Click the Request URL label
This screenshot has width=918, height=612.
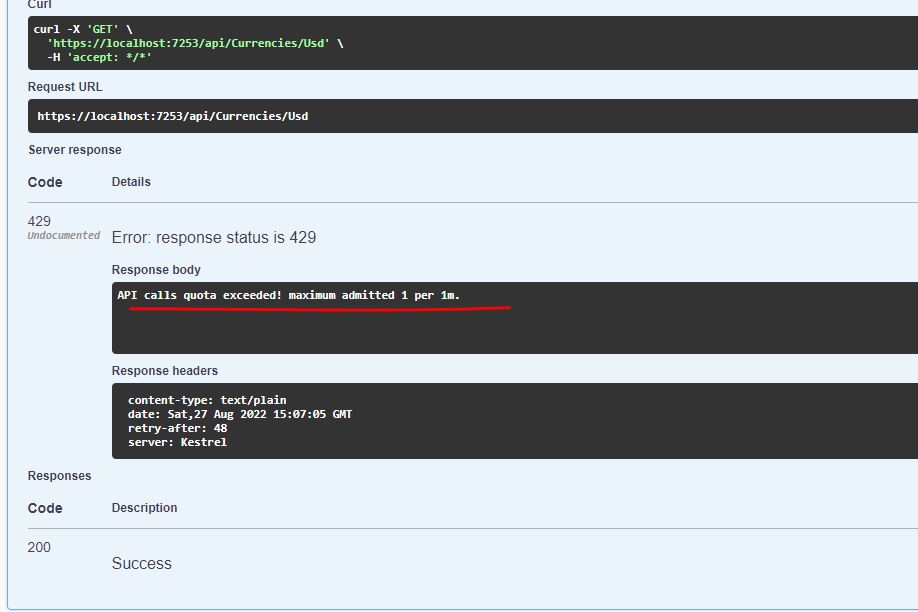point(65,87)
